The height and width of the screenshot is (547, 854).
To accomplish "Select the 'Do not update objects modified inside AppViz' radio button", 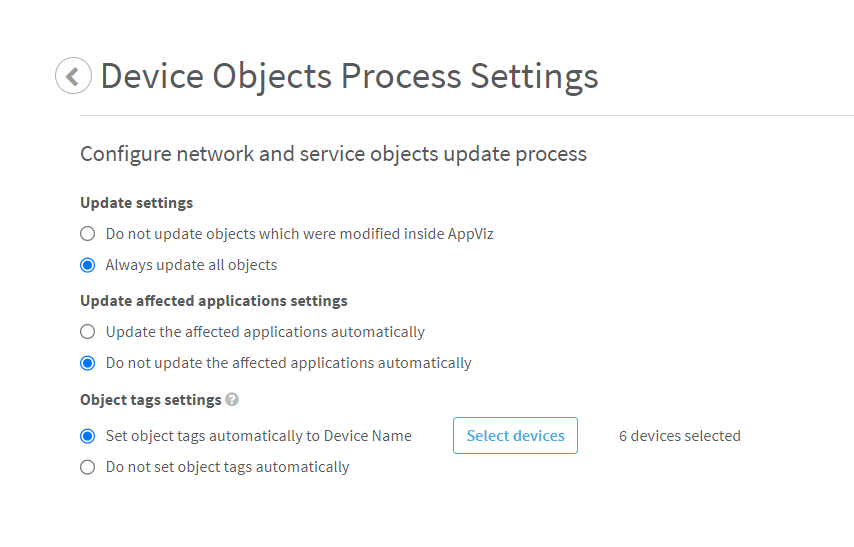I will (x=88, y=234).
